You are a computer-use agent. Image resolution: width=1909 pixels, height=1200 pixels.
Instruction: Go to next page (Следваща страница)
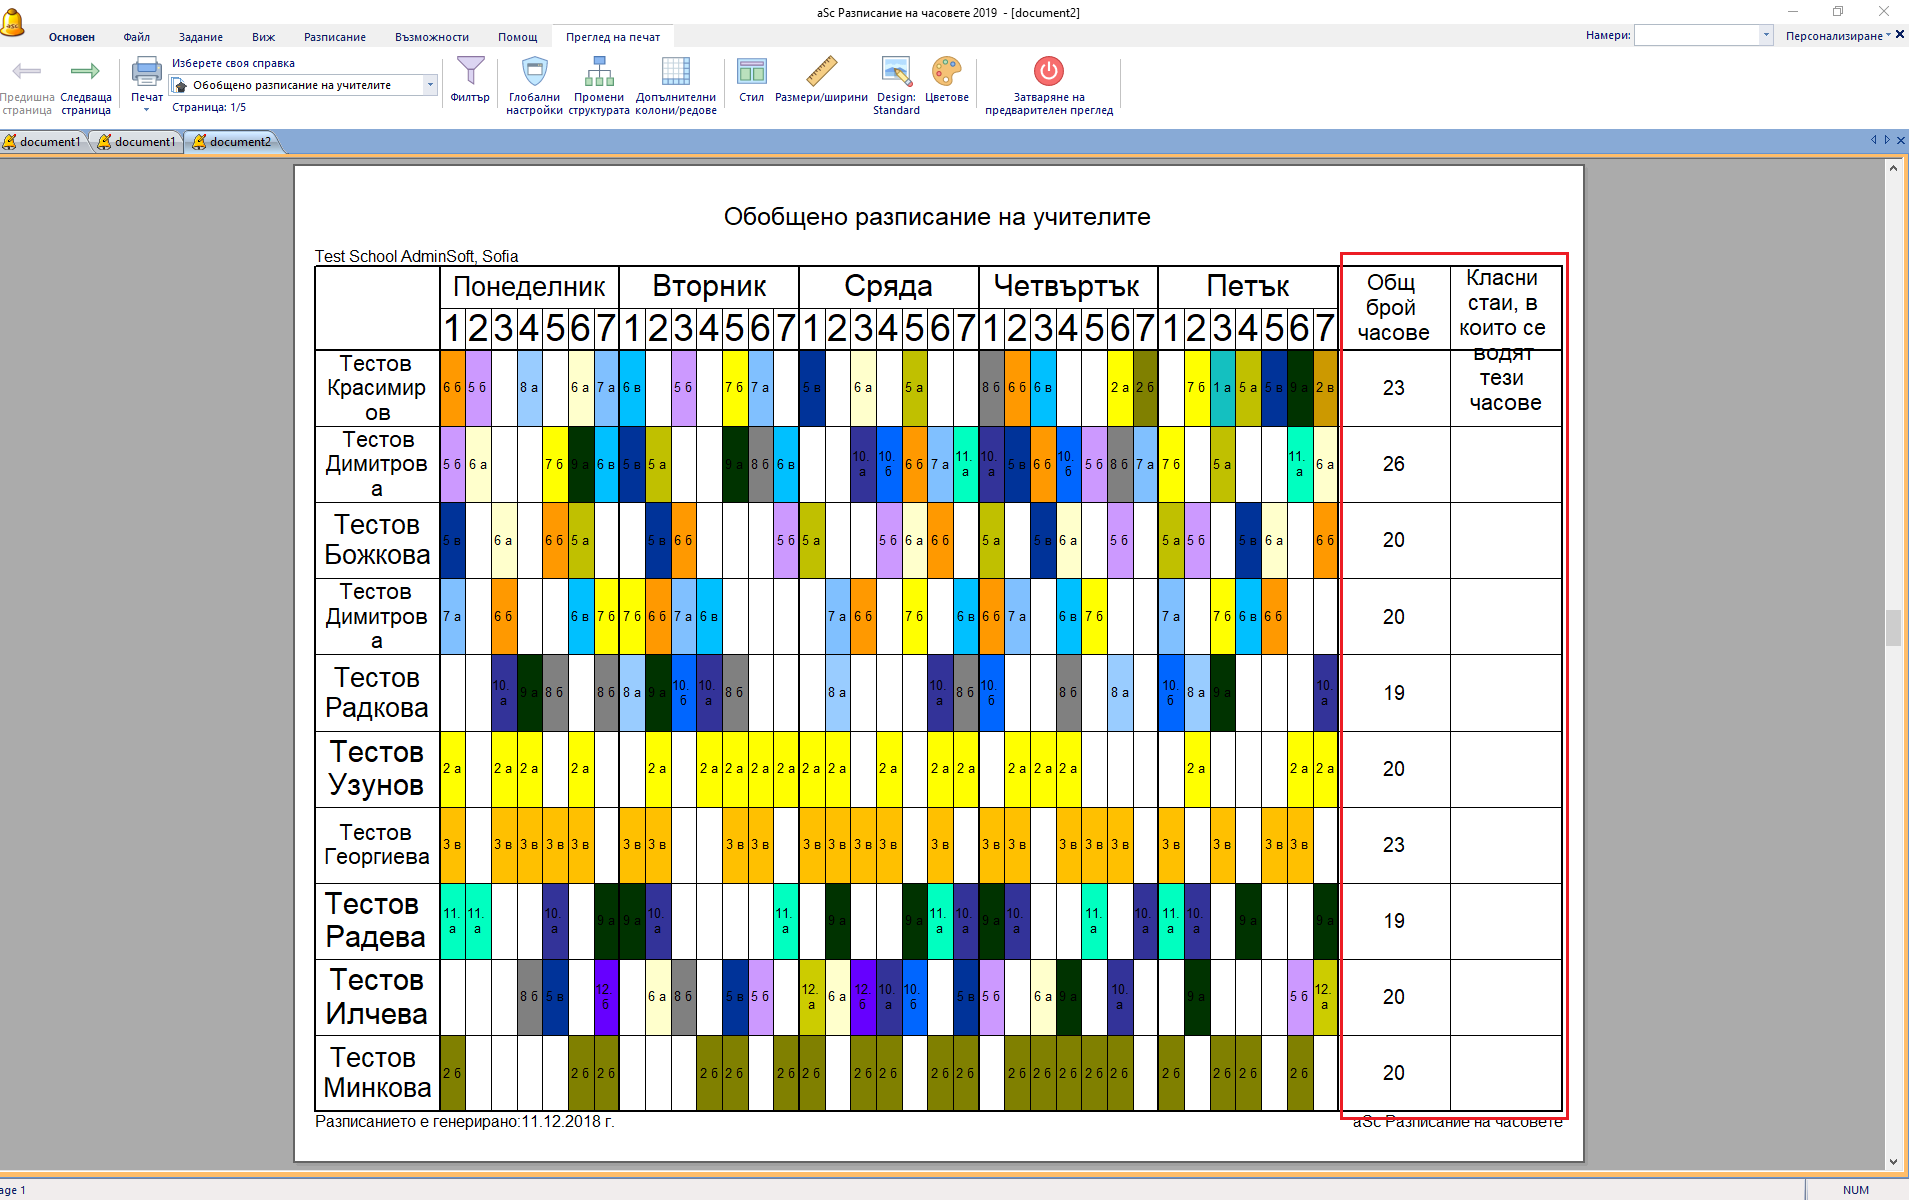[85, 72]
